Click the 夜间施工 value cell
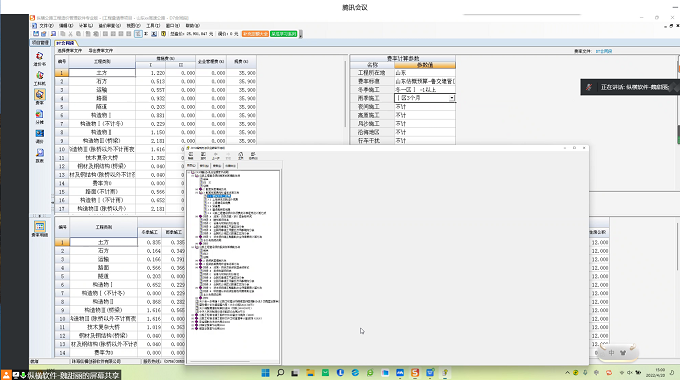The image size is (680, 380). (x=425, y=107)
